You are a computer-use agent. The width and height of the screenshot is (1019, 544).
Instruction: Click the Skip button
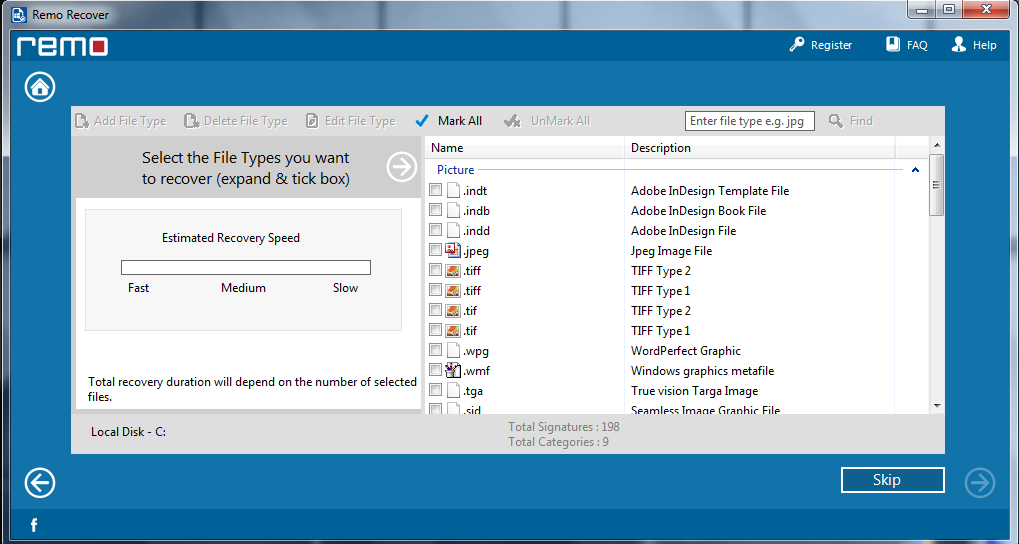coord(892,480)
